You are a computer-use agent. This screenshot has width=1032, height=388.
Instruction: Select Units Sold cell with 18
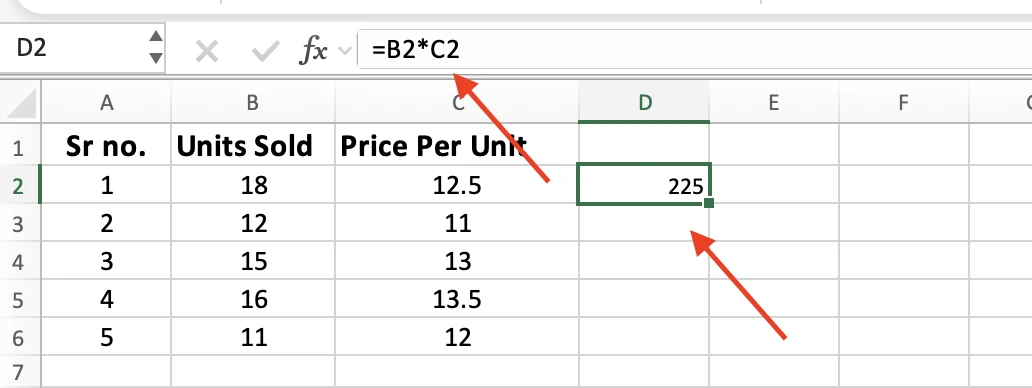coord(253,185)
